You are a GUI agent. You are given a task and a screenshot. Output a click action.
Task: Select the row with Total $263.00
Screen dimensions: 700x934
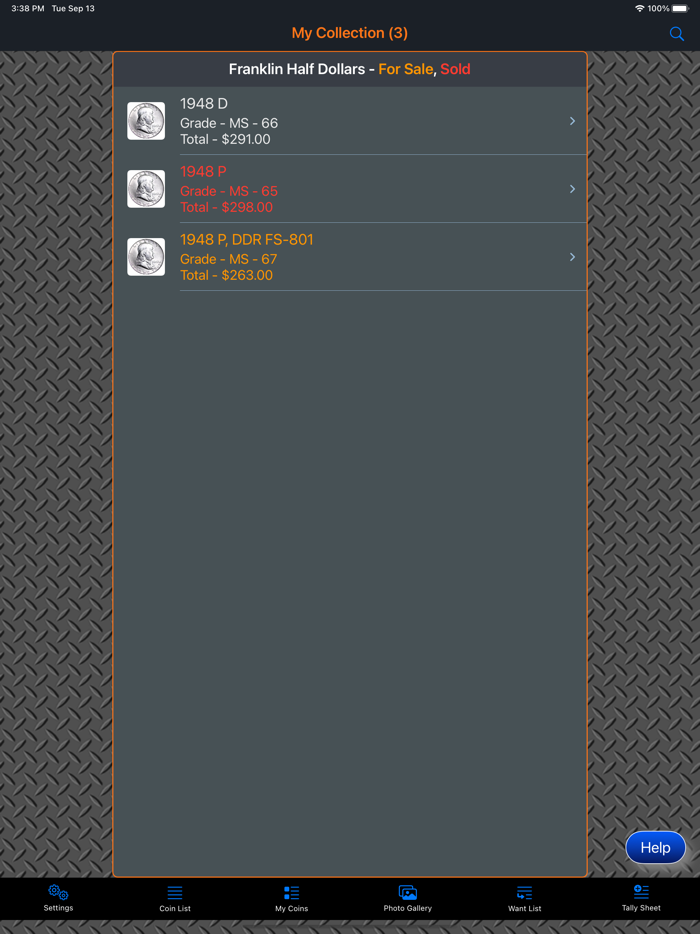(350, 257)
